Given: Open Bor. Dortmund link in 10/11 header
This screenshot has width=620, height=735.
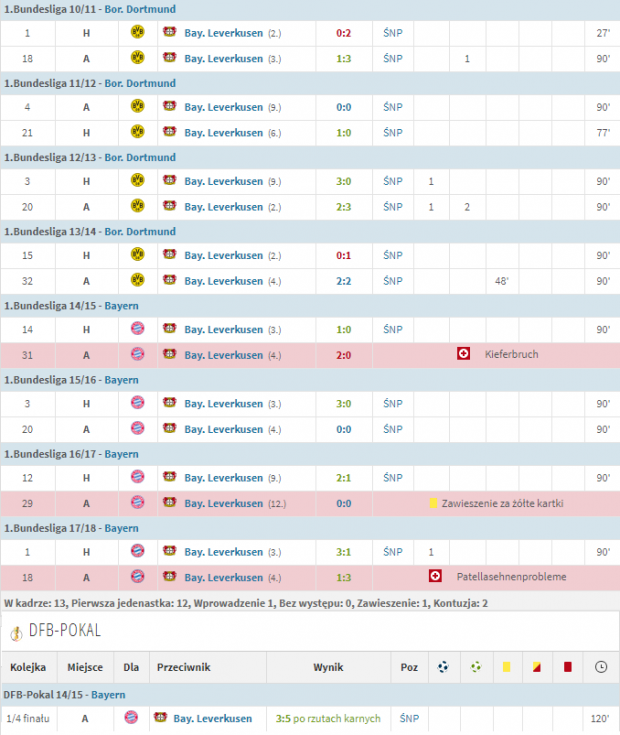Looking at the screenshot, I should click(x=140, y=9).
